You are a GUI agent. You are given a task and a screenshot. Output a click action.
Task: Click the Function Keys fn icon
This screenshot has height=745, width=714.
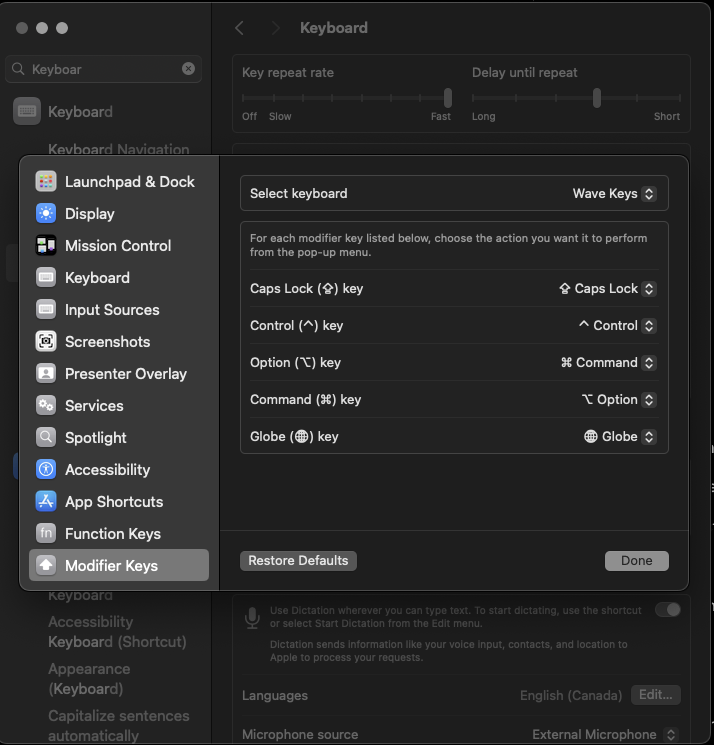click(x=46, y=533)
